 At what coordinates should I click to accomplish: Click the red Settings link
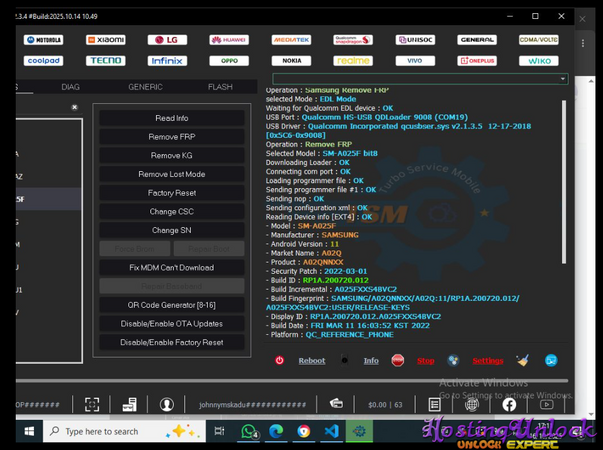(x=488, y=361)
